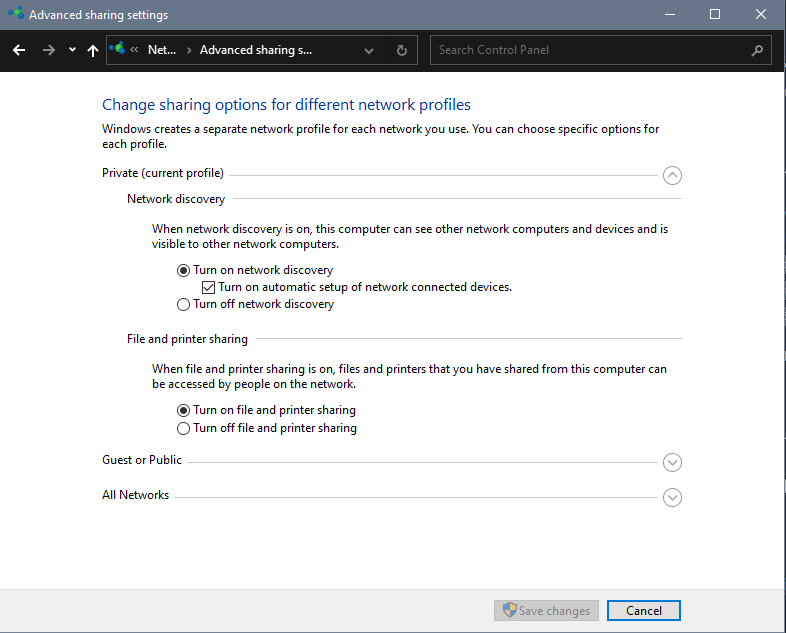The width and height of the screenshot is (786, 633).
Task: Open the recent locations dropdown arrow
Action: click(x=72, y=50)
